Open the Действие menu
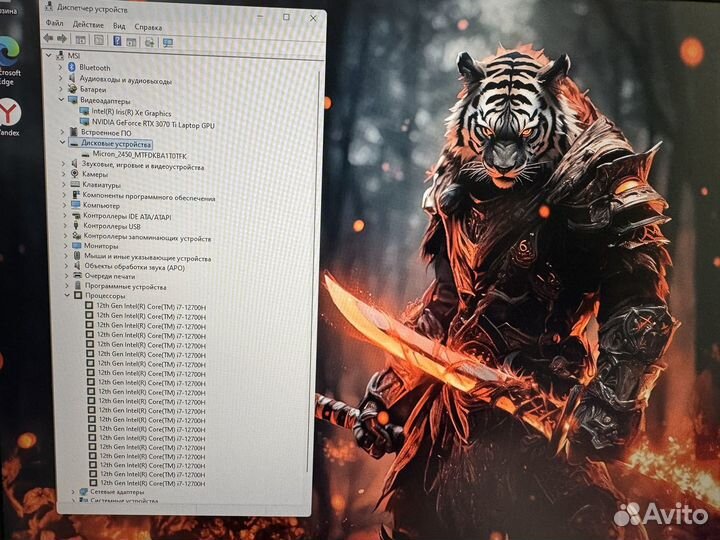Image resolution: width=720 pixels, height=540 pixels. (88, 24)
